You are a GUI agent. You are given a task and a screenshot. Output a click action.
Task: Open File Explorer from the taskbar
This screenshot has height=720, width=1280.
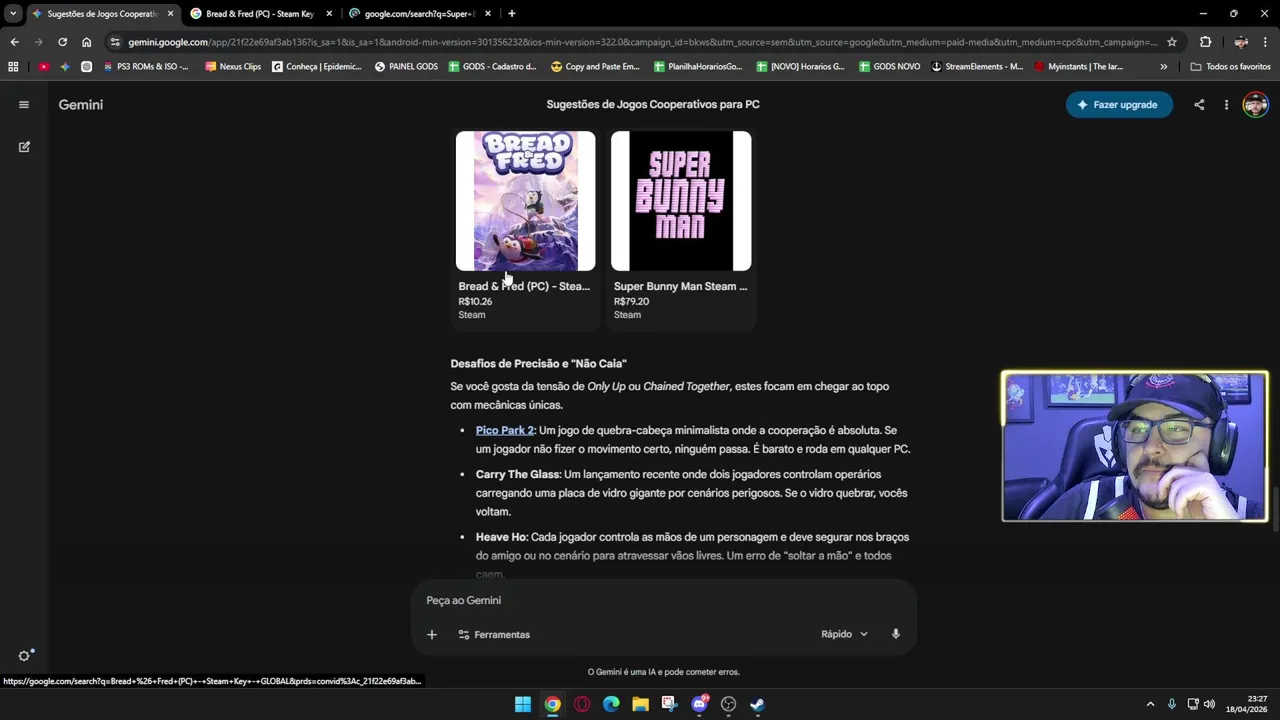click(x=640, y=704)
